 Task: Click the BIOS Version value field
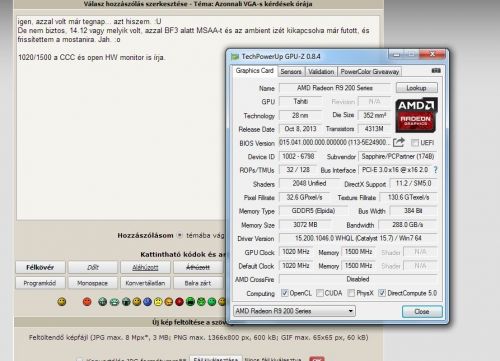pos(335,142)
